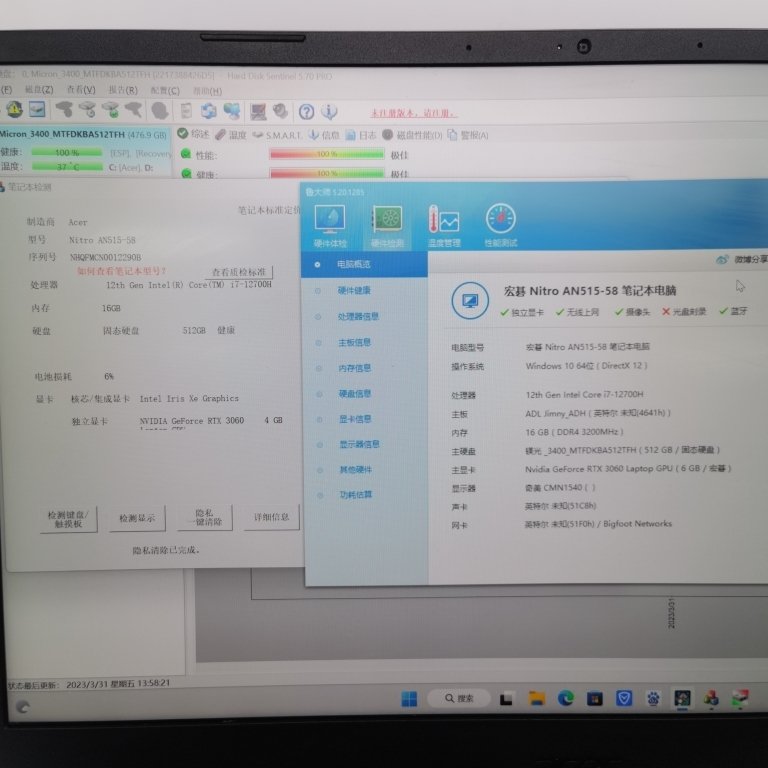The image size is (768, 768).
Task: Click the 12th Gen Intel Core i7-12700H text in Ludashi
Action: (584, 394)
